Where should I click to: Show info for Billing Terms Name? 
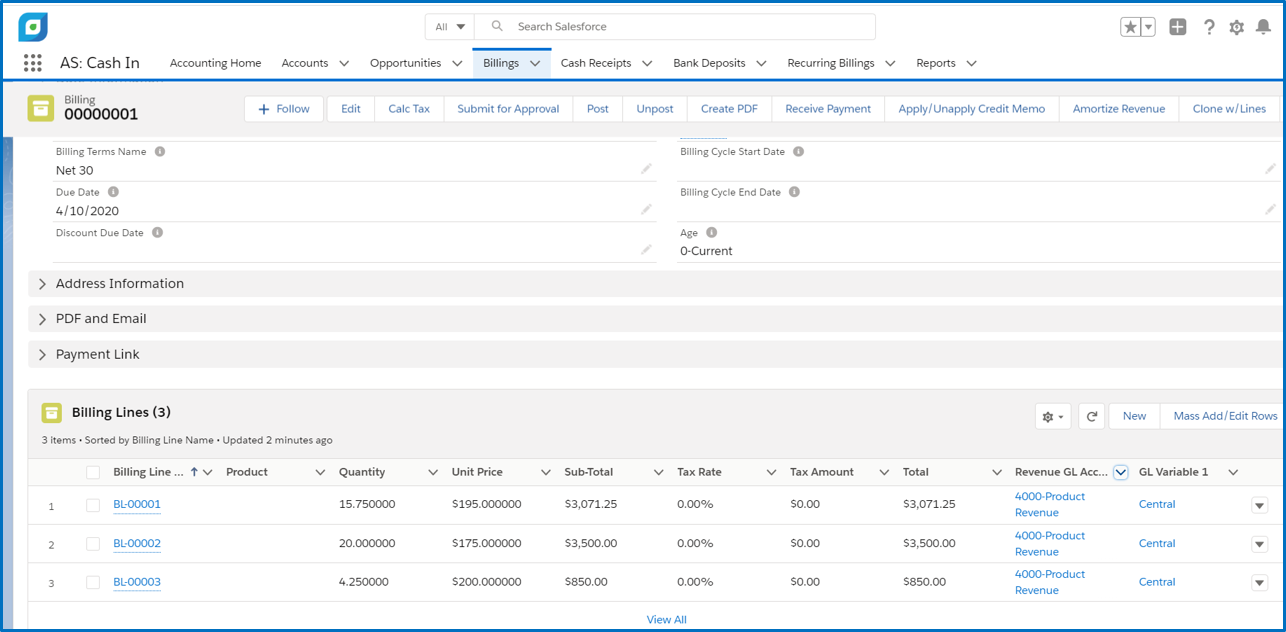[160, 152]
